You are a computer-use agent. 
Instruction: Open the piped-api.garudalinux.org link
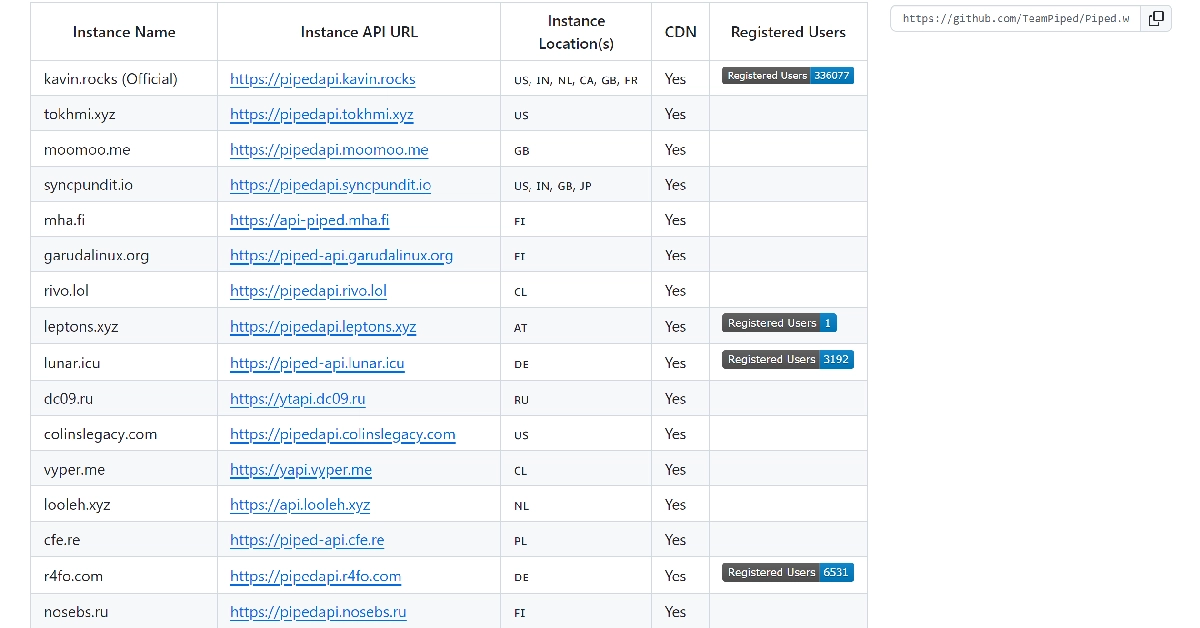[341, 256]
